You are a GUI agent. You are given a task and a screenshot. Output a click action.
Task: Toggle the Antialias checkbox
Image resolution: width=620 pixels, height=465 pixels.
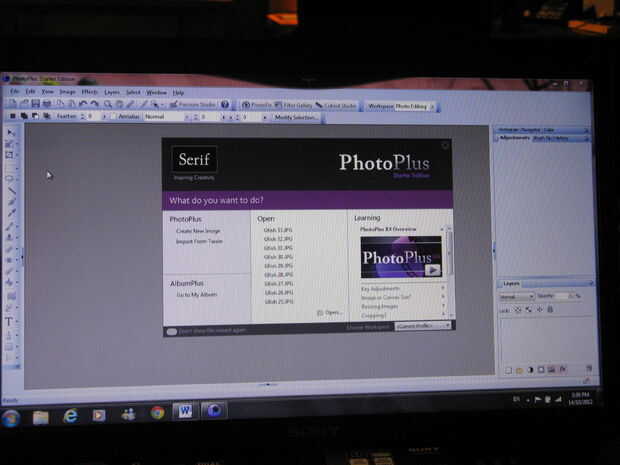113,117
